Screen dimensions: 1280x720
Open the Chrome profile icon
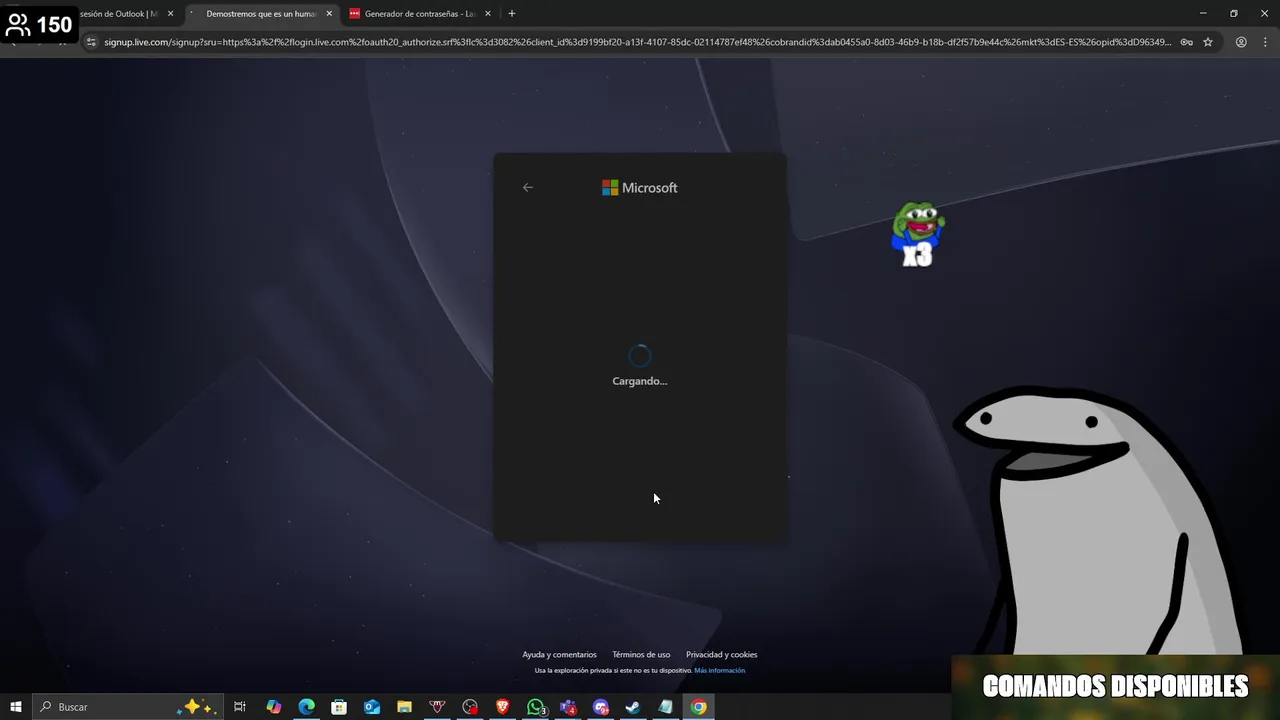coord(1241,42)
